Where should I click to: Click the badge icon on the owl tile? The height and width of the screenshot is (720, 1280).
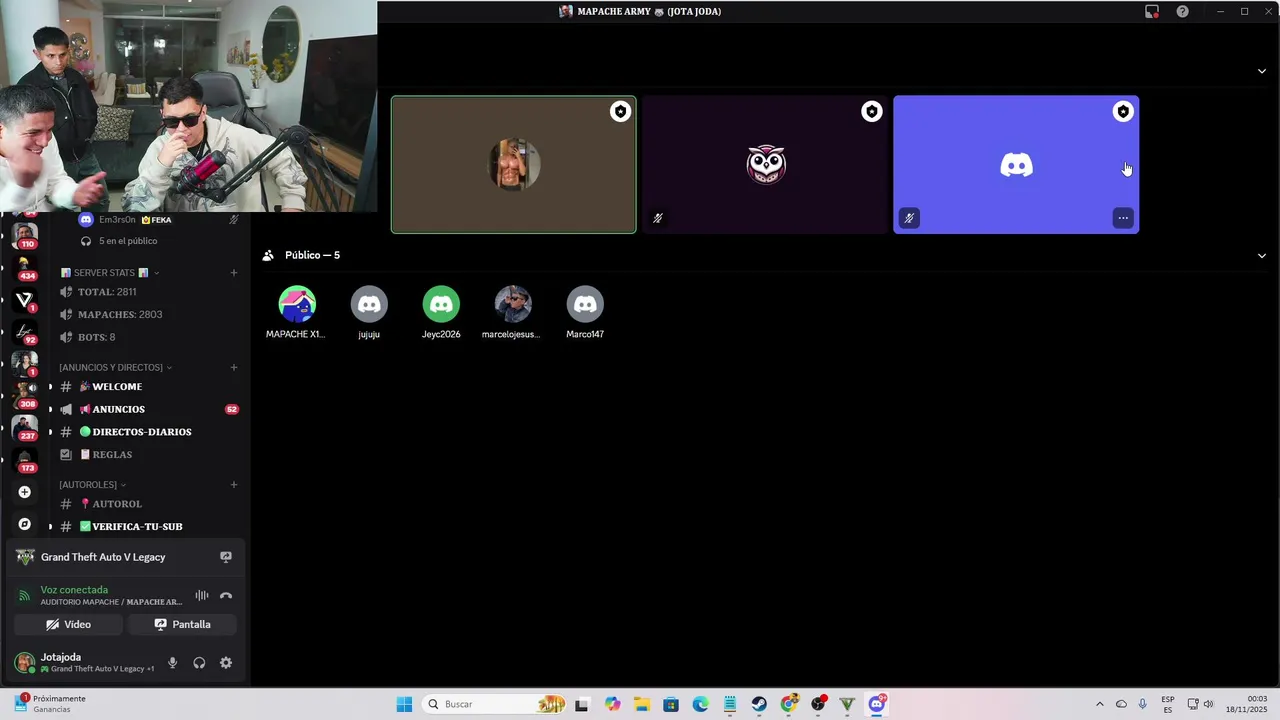pos(872,112)
